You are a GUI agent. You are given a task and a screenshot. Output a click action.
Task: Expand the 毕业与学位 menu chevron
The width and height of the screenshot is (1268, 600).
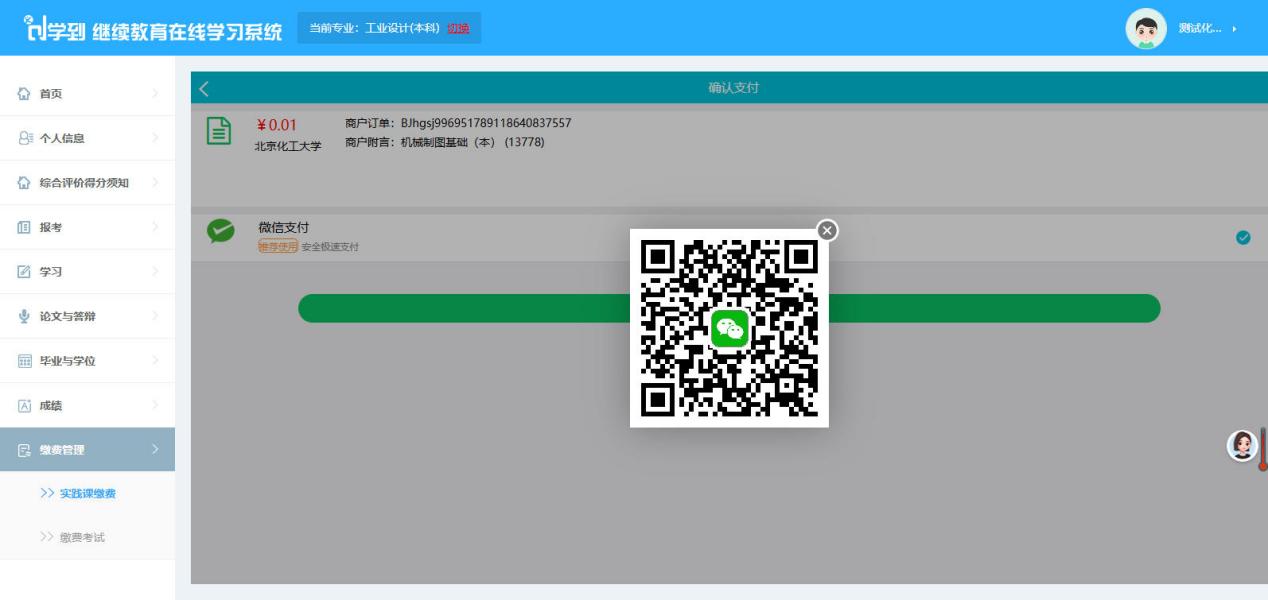tap(155, 361)
